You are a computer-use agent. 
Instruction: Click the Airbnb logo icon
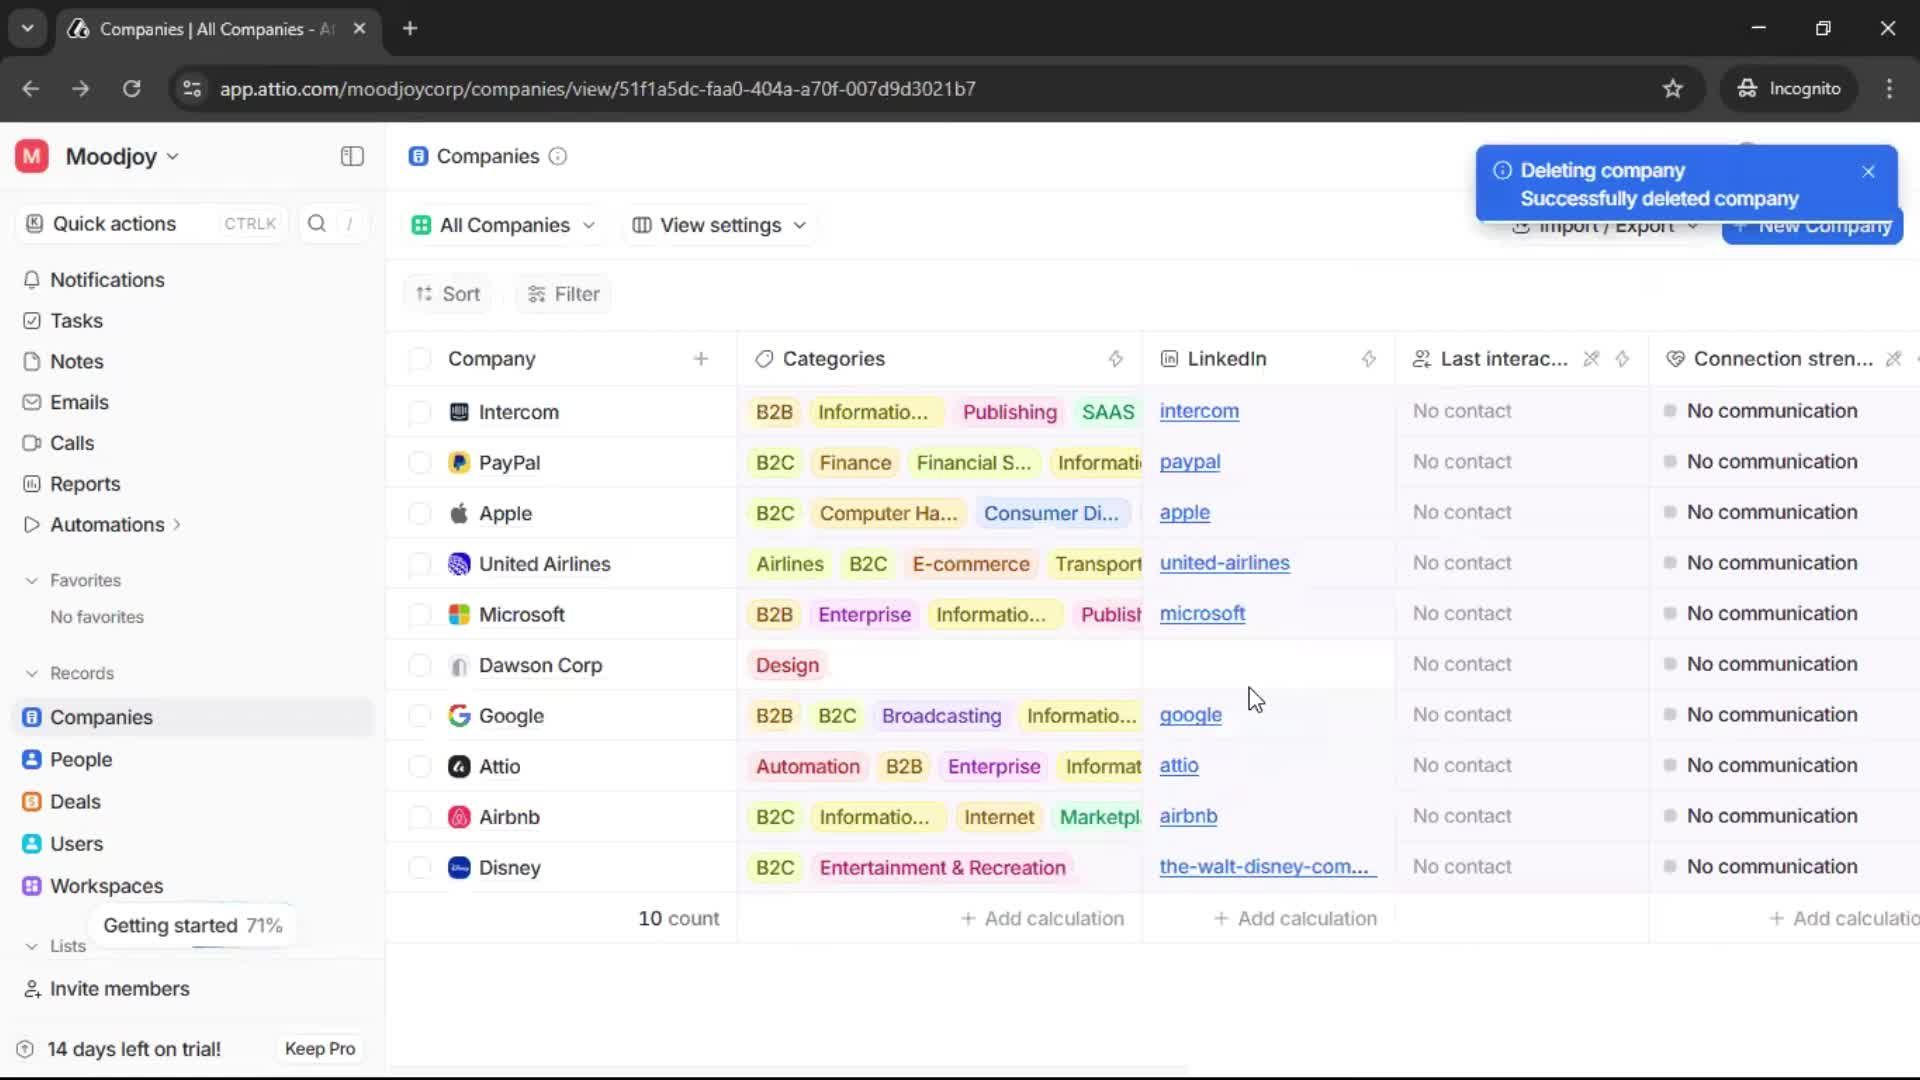(459, 817)
